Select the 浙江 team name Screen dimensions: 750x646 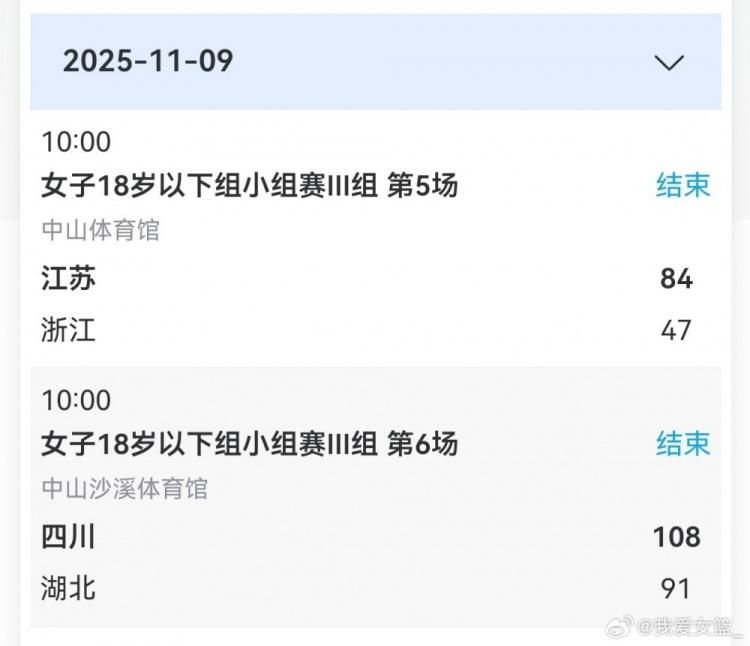click(x=69, y=330)
